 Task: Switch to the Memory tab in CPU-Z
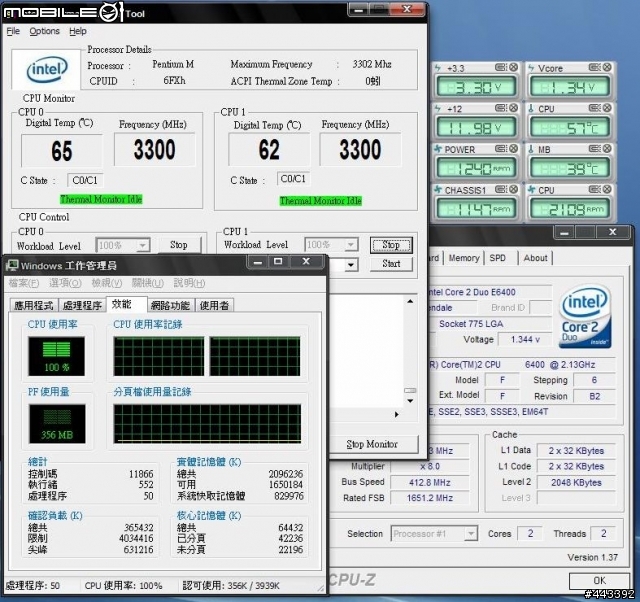point(464,258)
